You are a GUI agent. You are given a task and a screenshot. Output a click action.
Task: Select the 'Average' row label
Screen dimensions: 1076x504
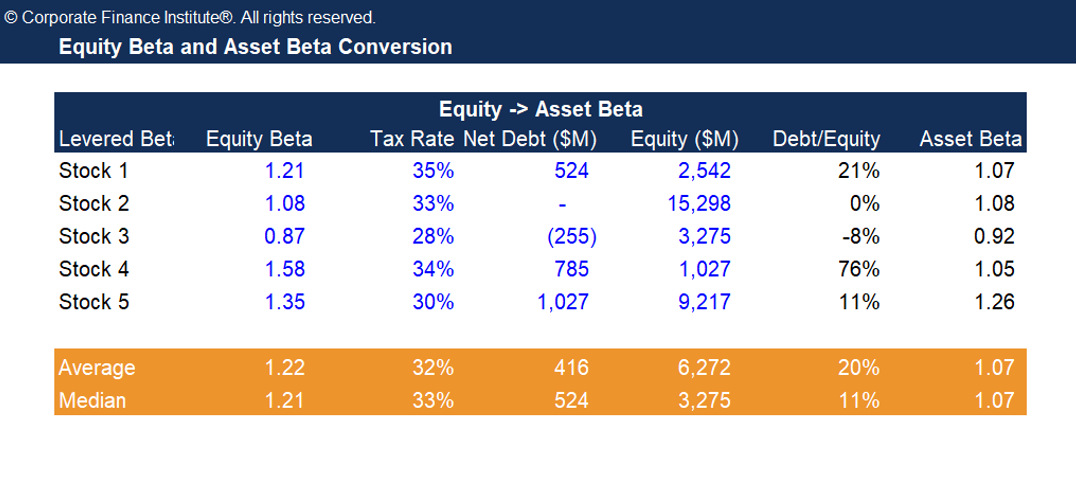tap(97, 368)
